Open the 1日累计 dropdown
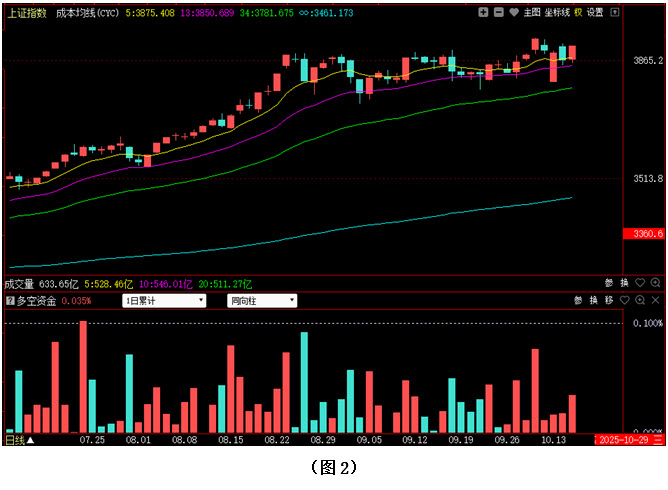Screen dimensions: 668x490 (x=164, y=300)
